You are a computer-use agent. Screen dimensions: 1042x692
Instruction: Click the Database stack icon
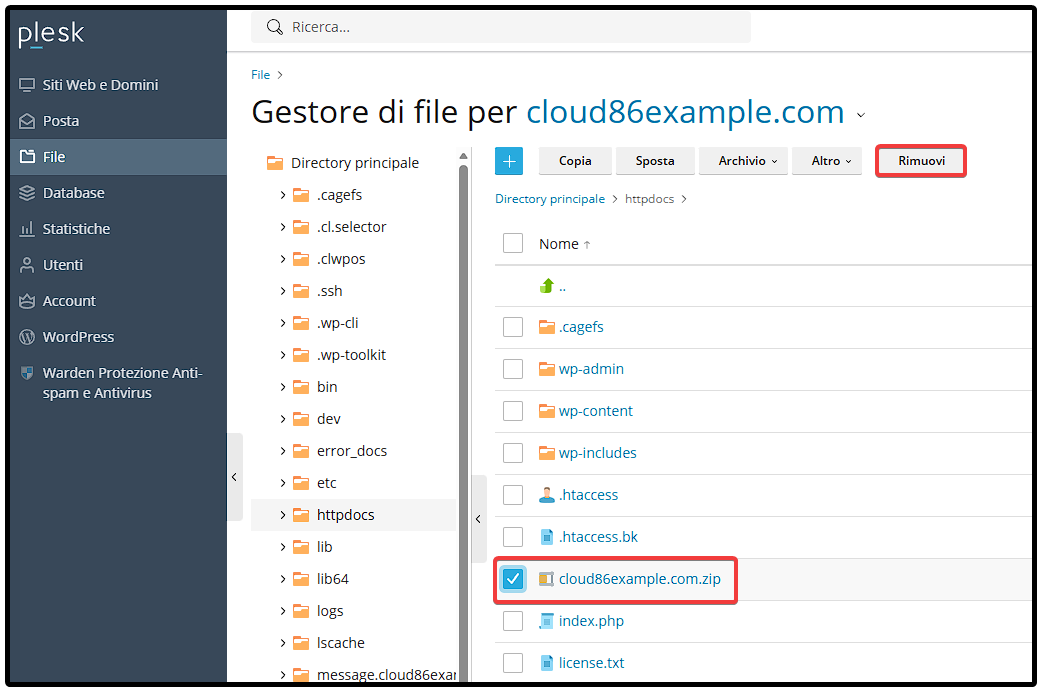pyautogui.click(x=27, y=193)
